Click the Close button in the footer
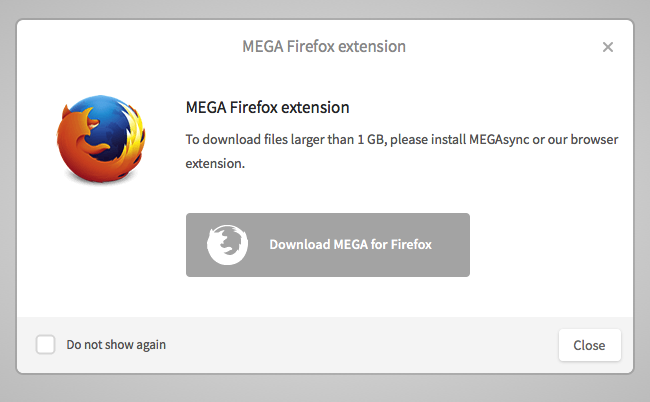Screen dimensions: 650x402 click(x=589, y=345)
